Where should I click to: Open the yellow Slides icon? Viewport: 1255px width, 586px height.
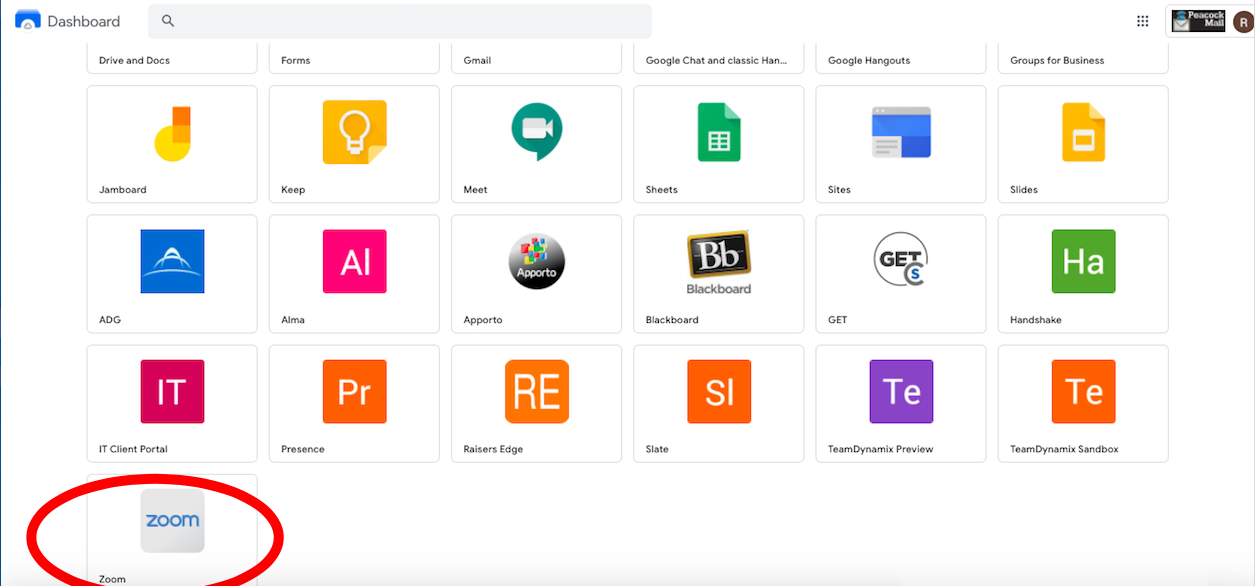point(1083,132)
